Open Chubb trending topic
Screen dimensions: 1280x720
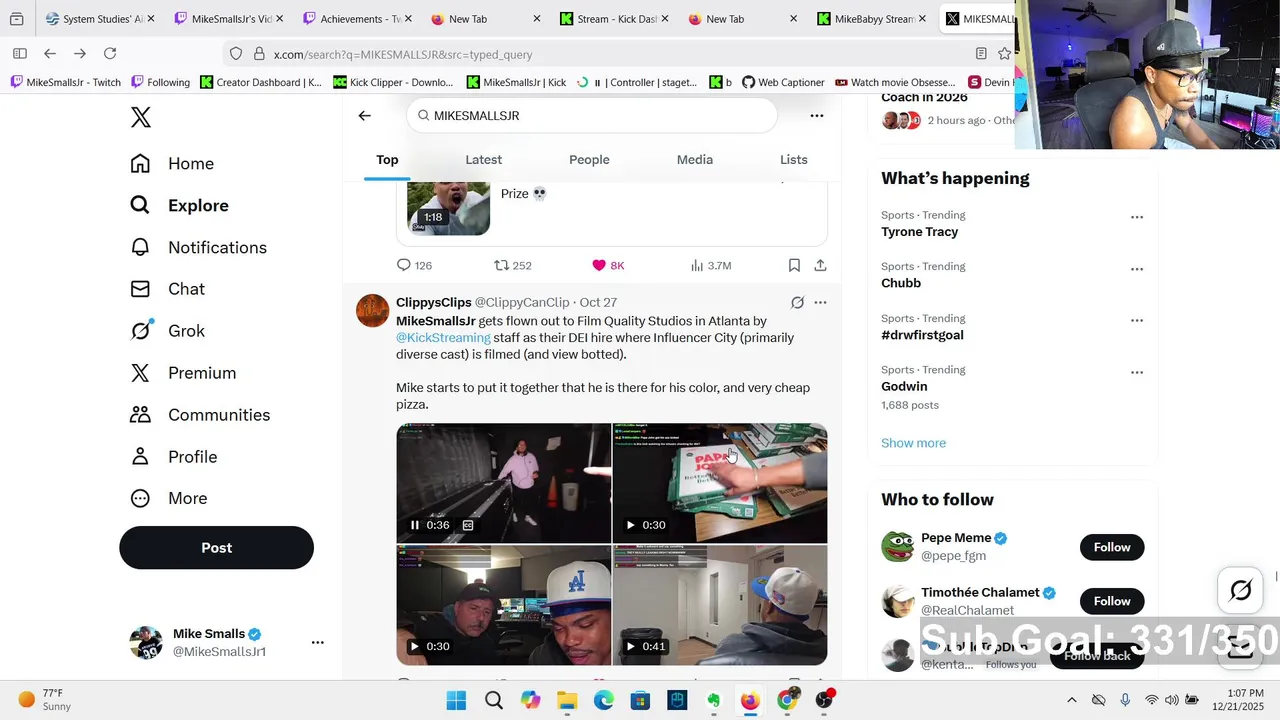tap(901, 283)
